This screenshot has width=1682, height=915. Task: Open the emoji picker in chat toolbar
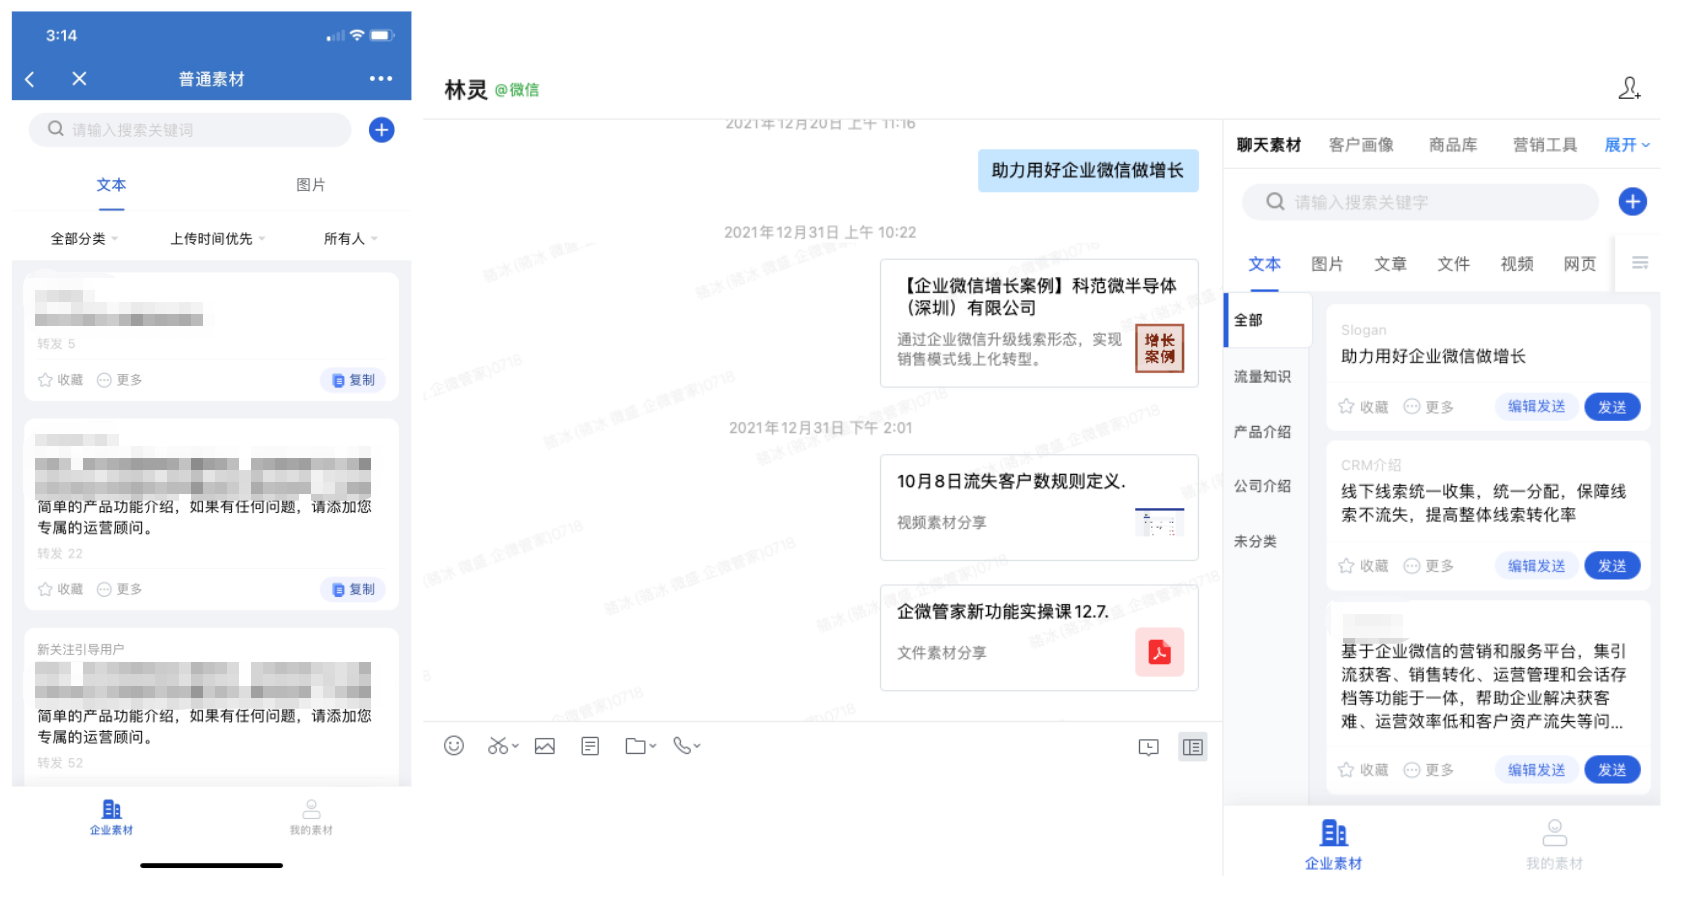point(454,746)
